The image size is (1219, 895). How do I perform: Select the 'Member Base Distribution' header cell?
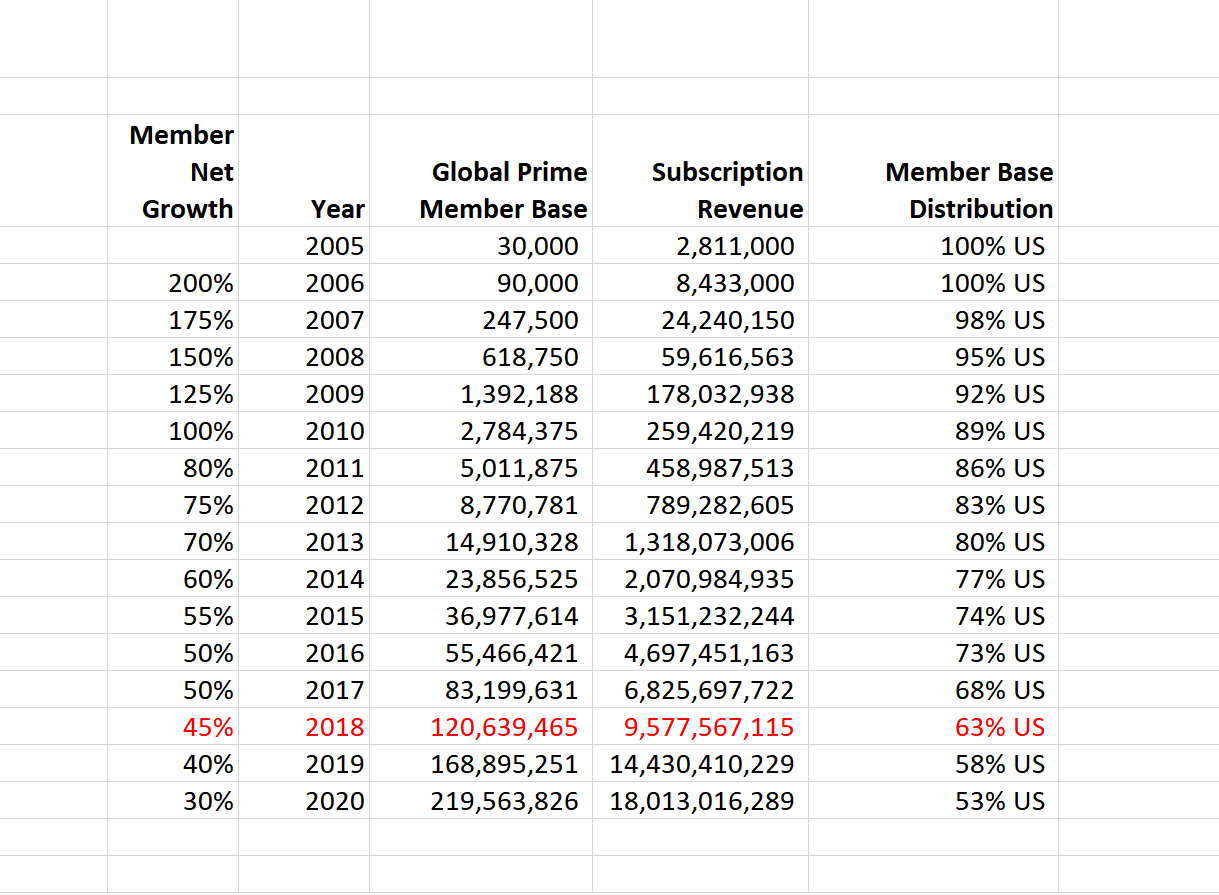(934, 171)
